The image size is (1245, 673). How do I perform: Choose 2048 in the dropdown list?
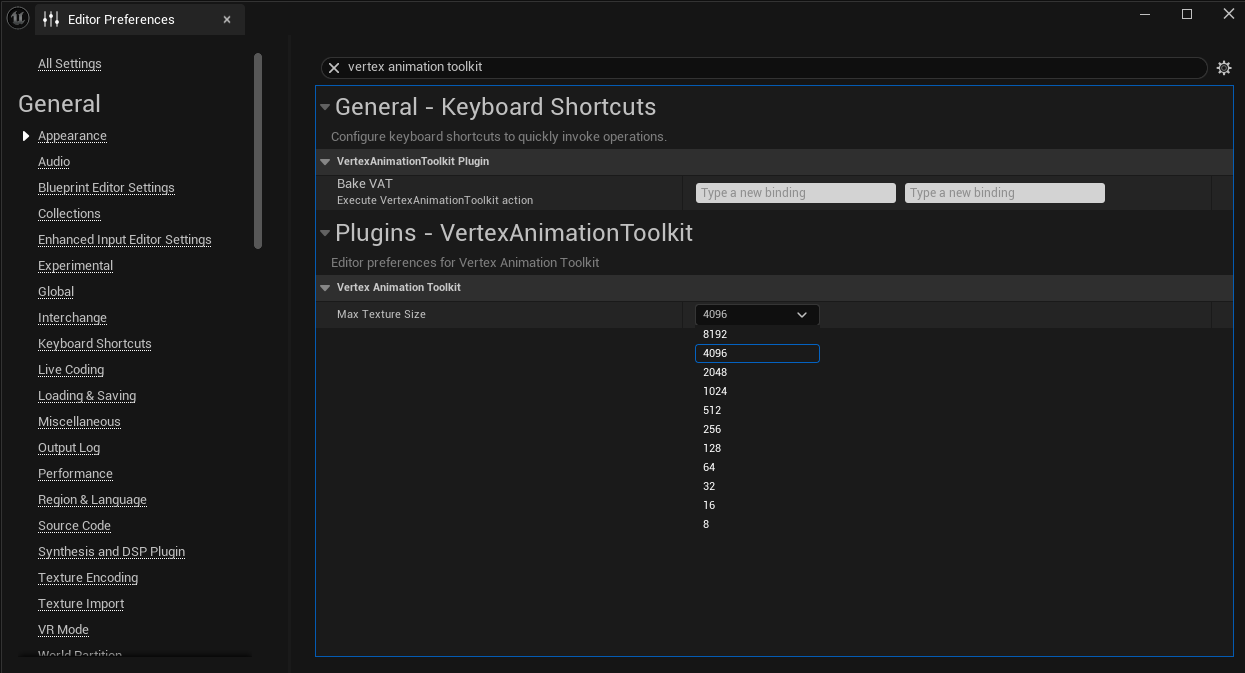click(757, 372)
